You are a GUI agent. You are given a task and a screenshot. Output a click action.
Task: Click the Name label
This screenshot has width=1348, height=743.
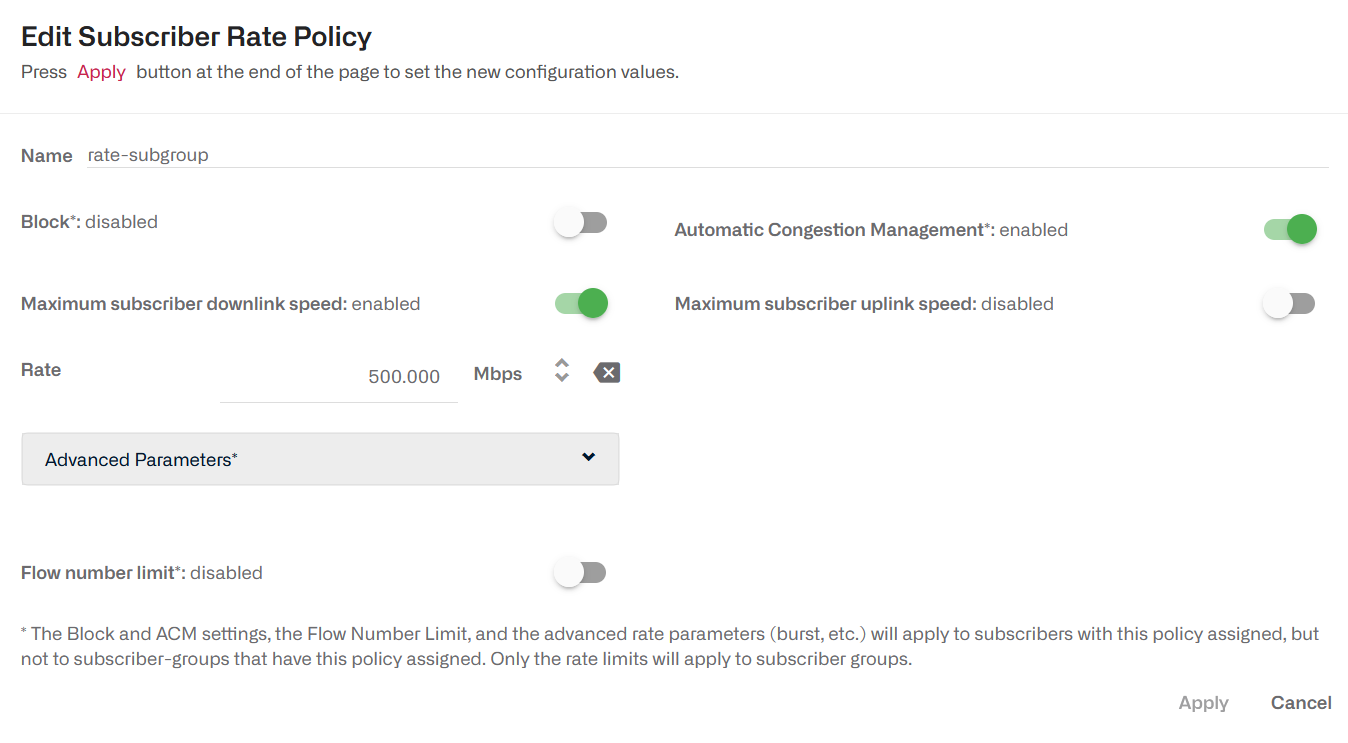click(x=46, y=156)
